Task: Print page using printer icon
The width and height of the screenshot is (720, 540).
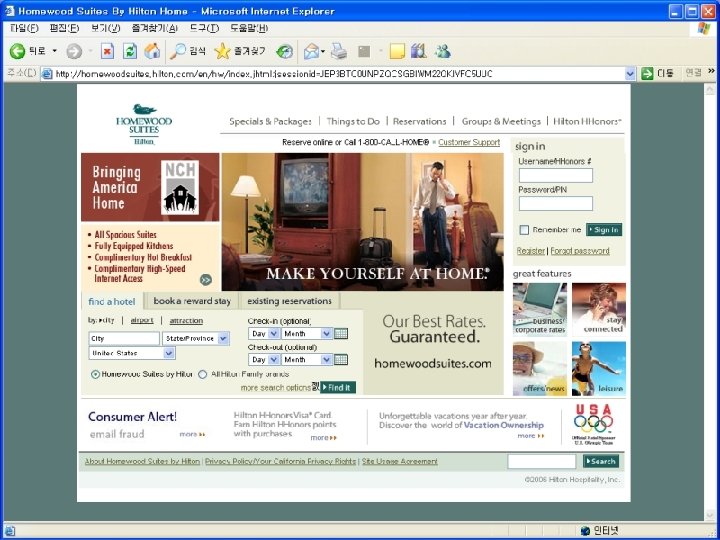Action: tap(339, 51)
